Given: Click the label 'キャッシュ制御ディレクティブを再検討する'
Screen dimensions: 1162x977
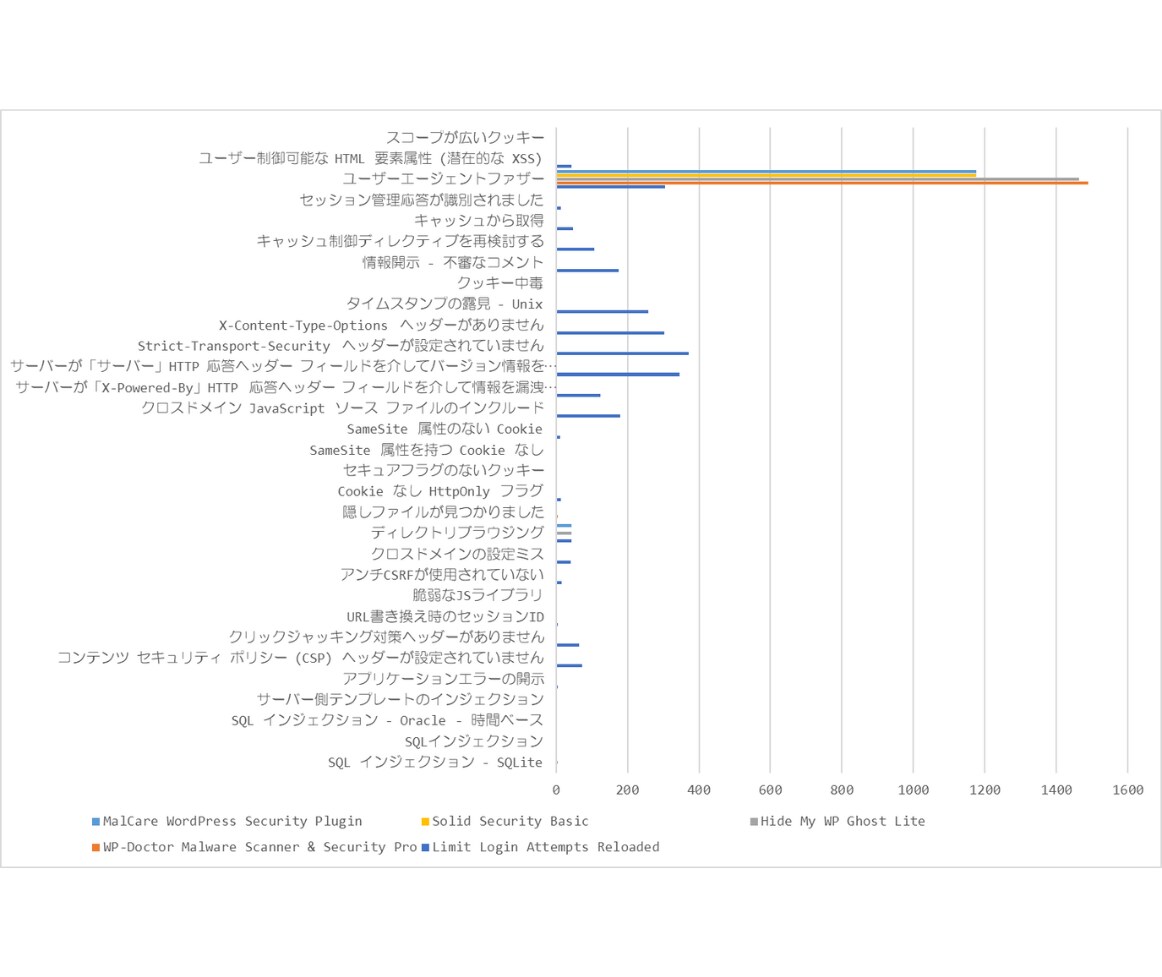Looking at the screenshot, I should coord(400,242).
